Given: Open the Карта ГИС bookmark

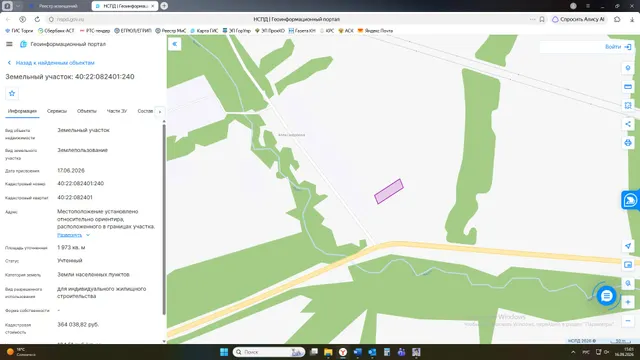Looking at the screenshot, I should click(x=204, y=31).
